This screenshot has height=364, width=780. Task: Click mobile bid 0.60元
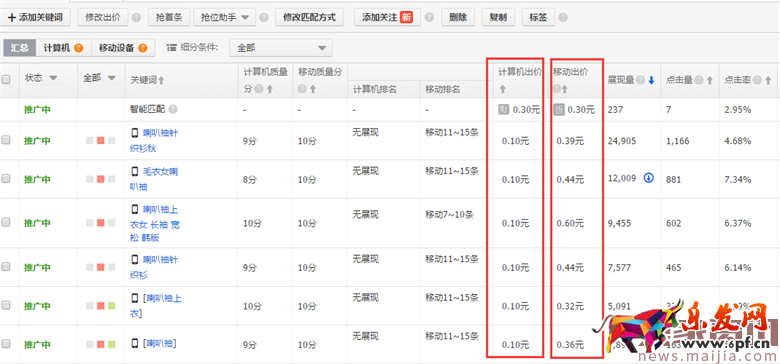tap(571, 223)
